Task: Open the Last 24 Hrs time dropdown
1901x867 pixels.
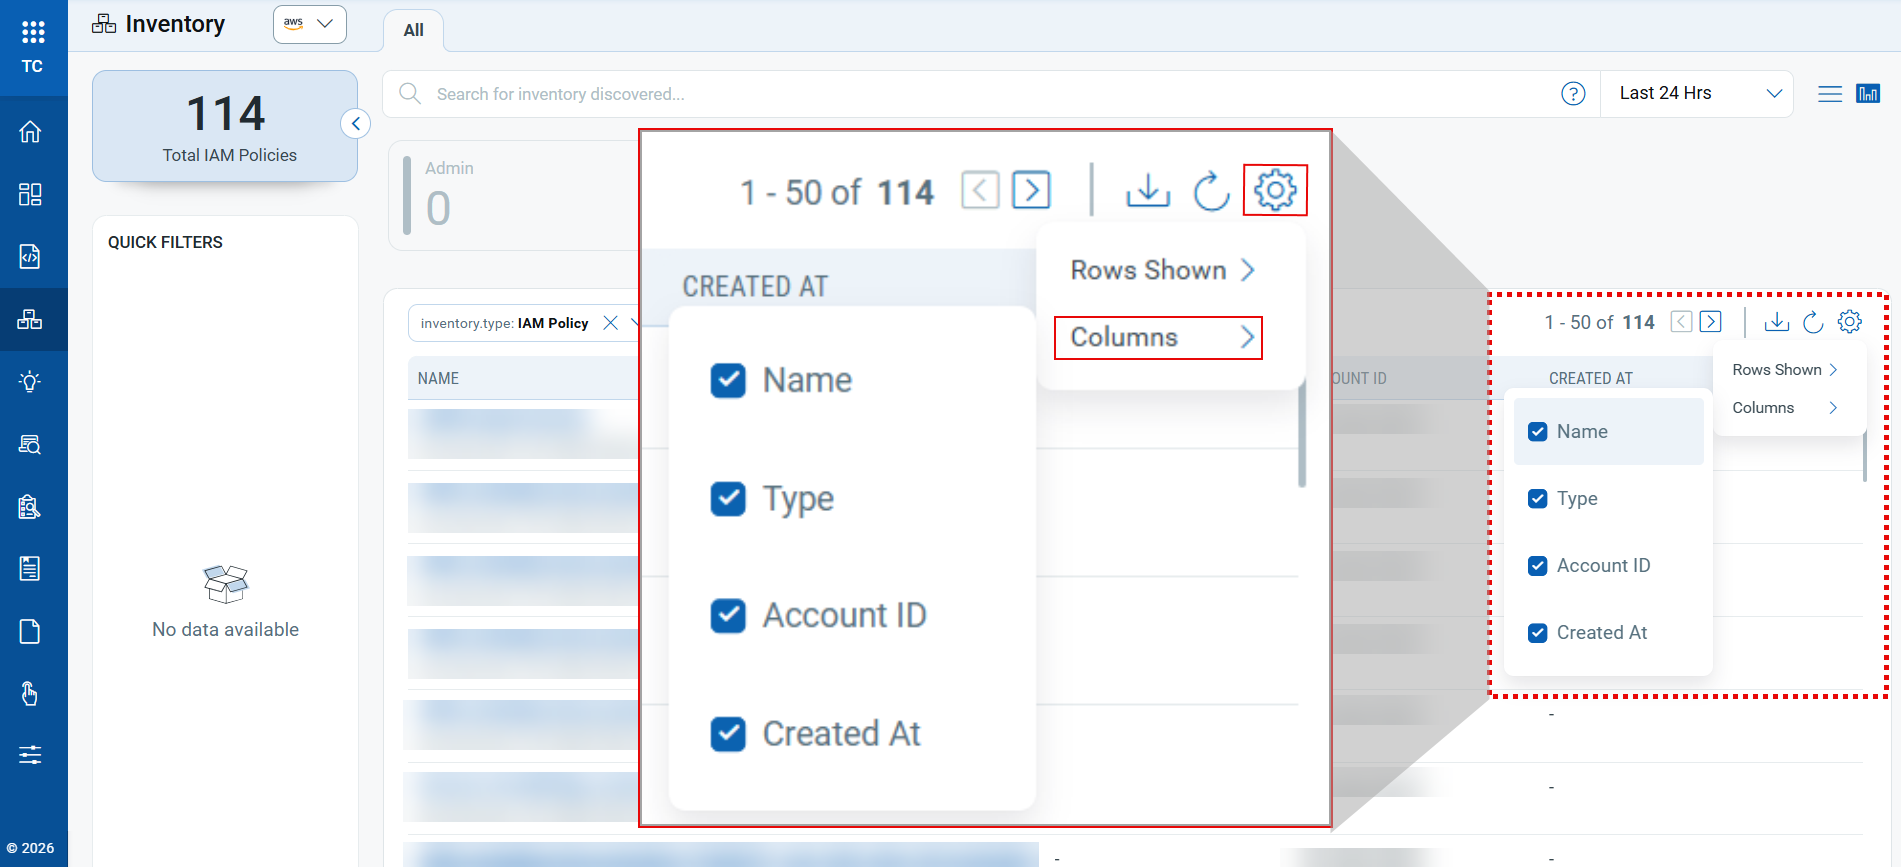Action: coord(1697,94)
